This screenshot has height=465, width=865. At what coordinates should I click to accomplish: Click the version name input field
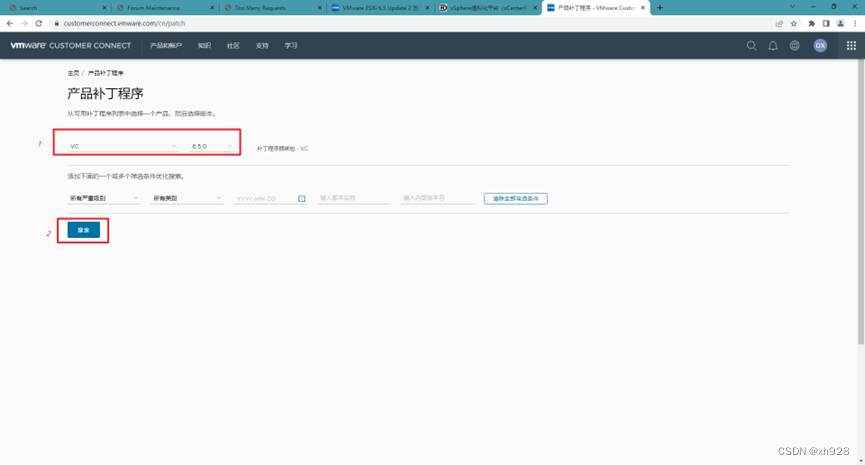(x=354, y=198)
